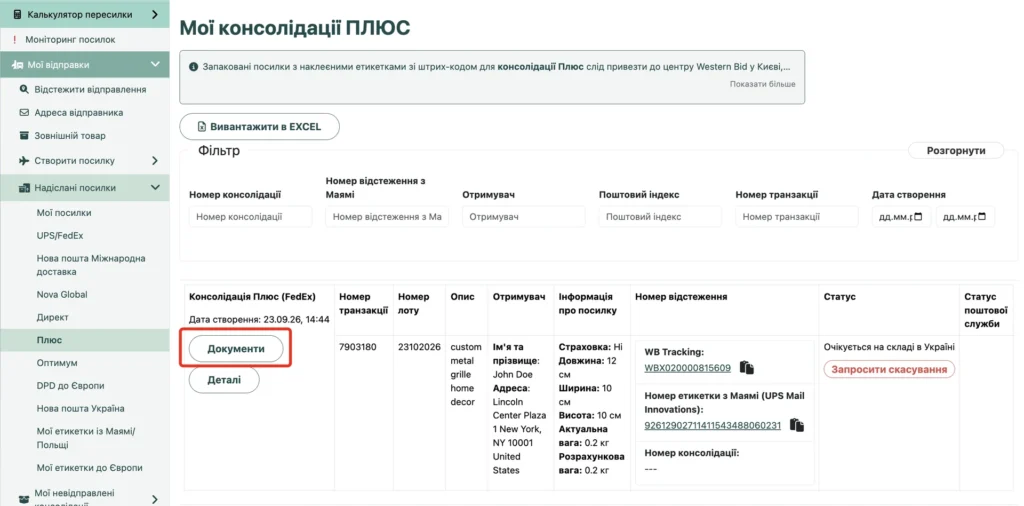Expand Мої невідправлені консолідації chevron
Image resolution: width=1024 pixels, height=506 pixels.
155,499
